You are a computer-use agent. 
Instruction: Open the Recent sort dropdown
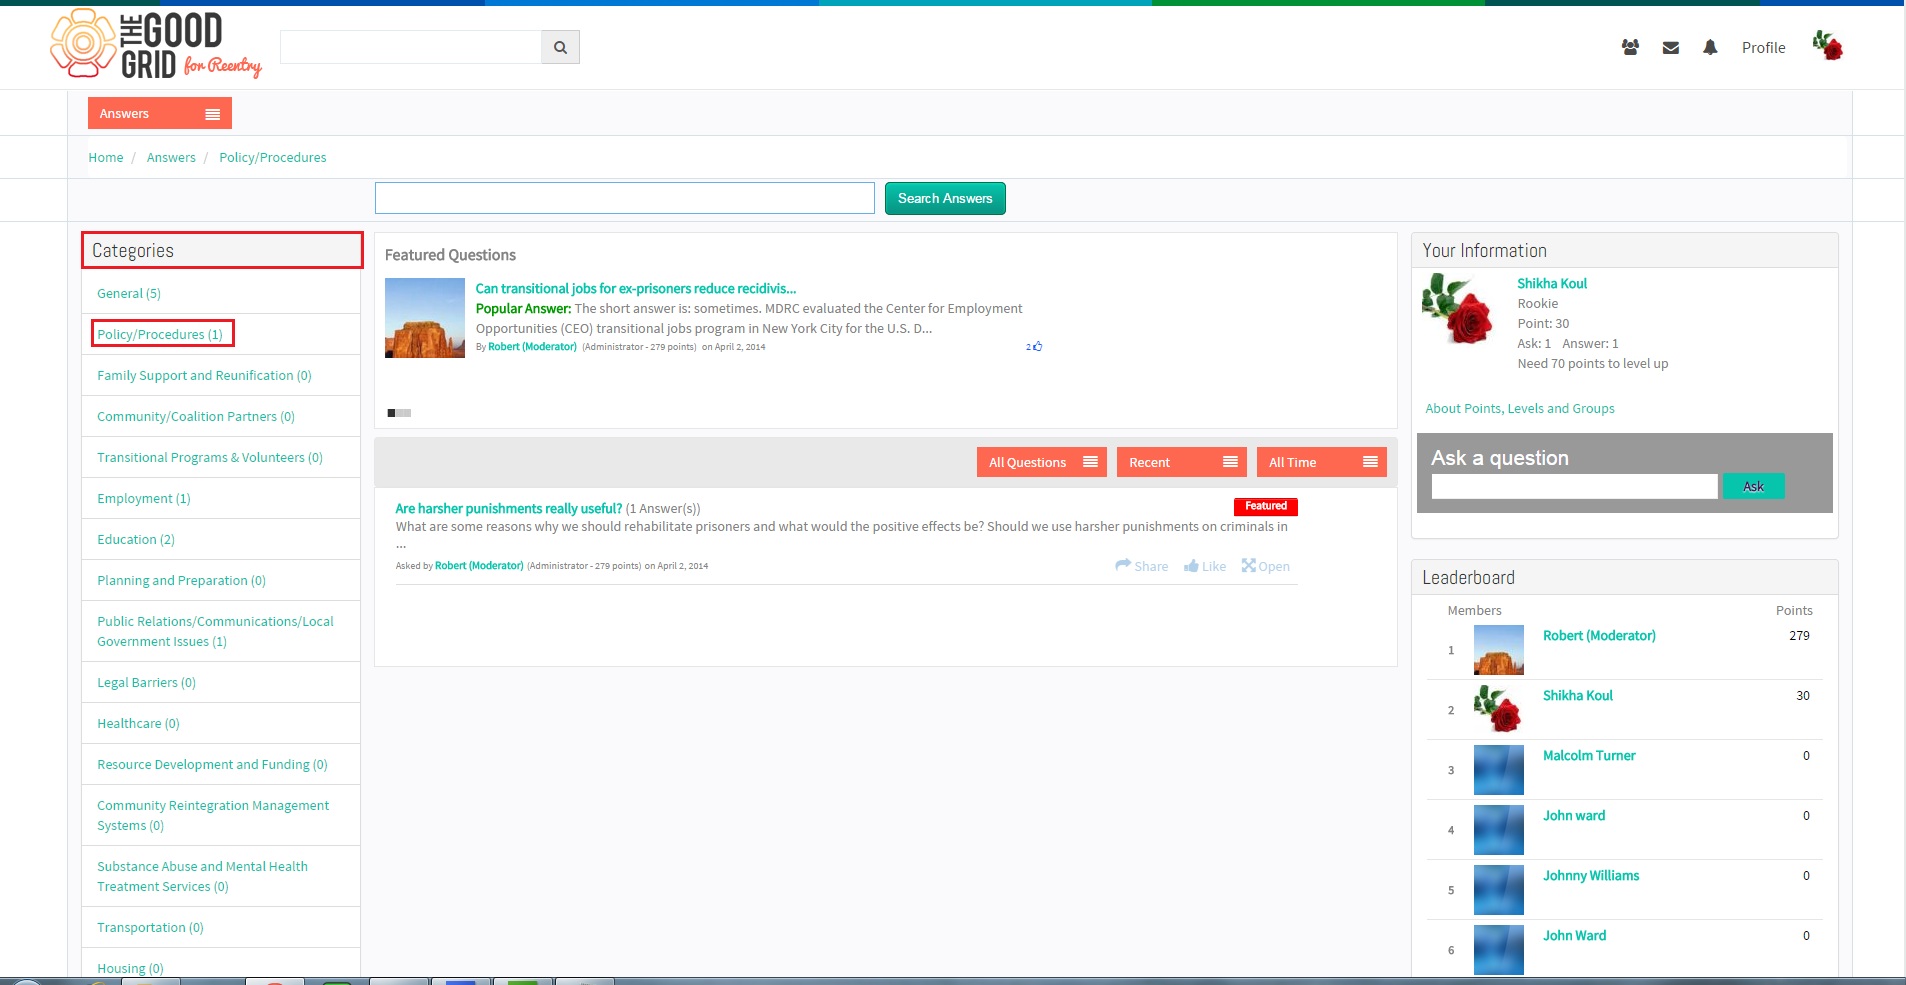point(1182,462)
